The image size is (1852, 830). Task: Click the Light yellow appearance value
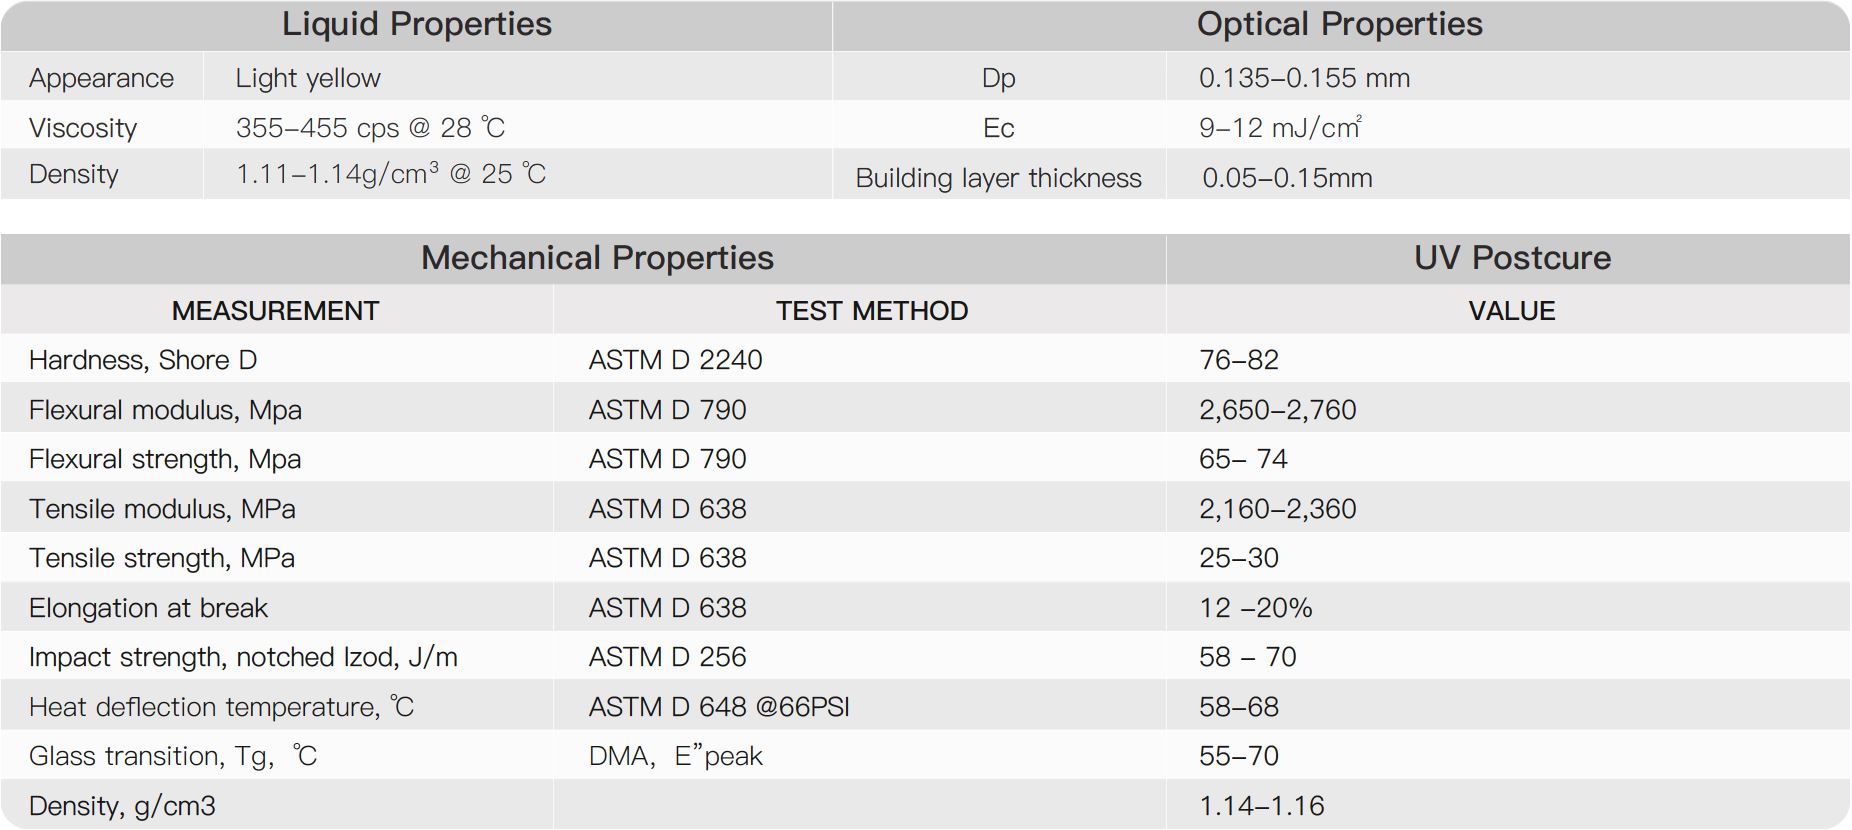tap(308, 78)
